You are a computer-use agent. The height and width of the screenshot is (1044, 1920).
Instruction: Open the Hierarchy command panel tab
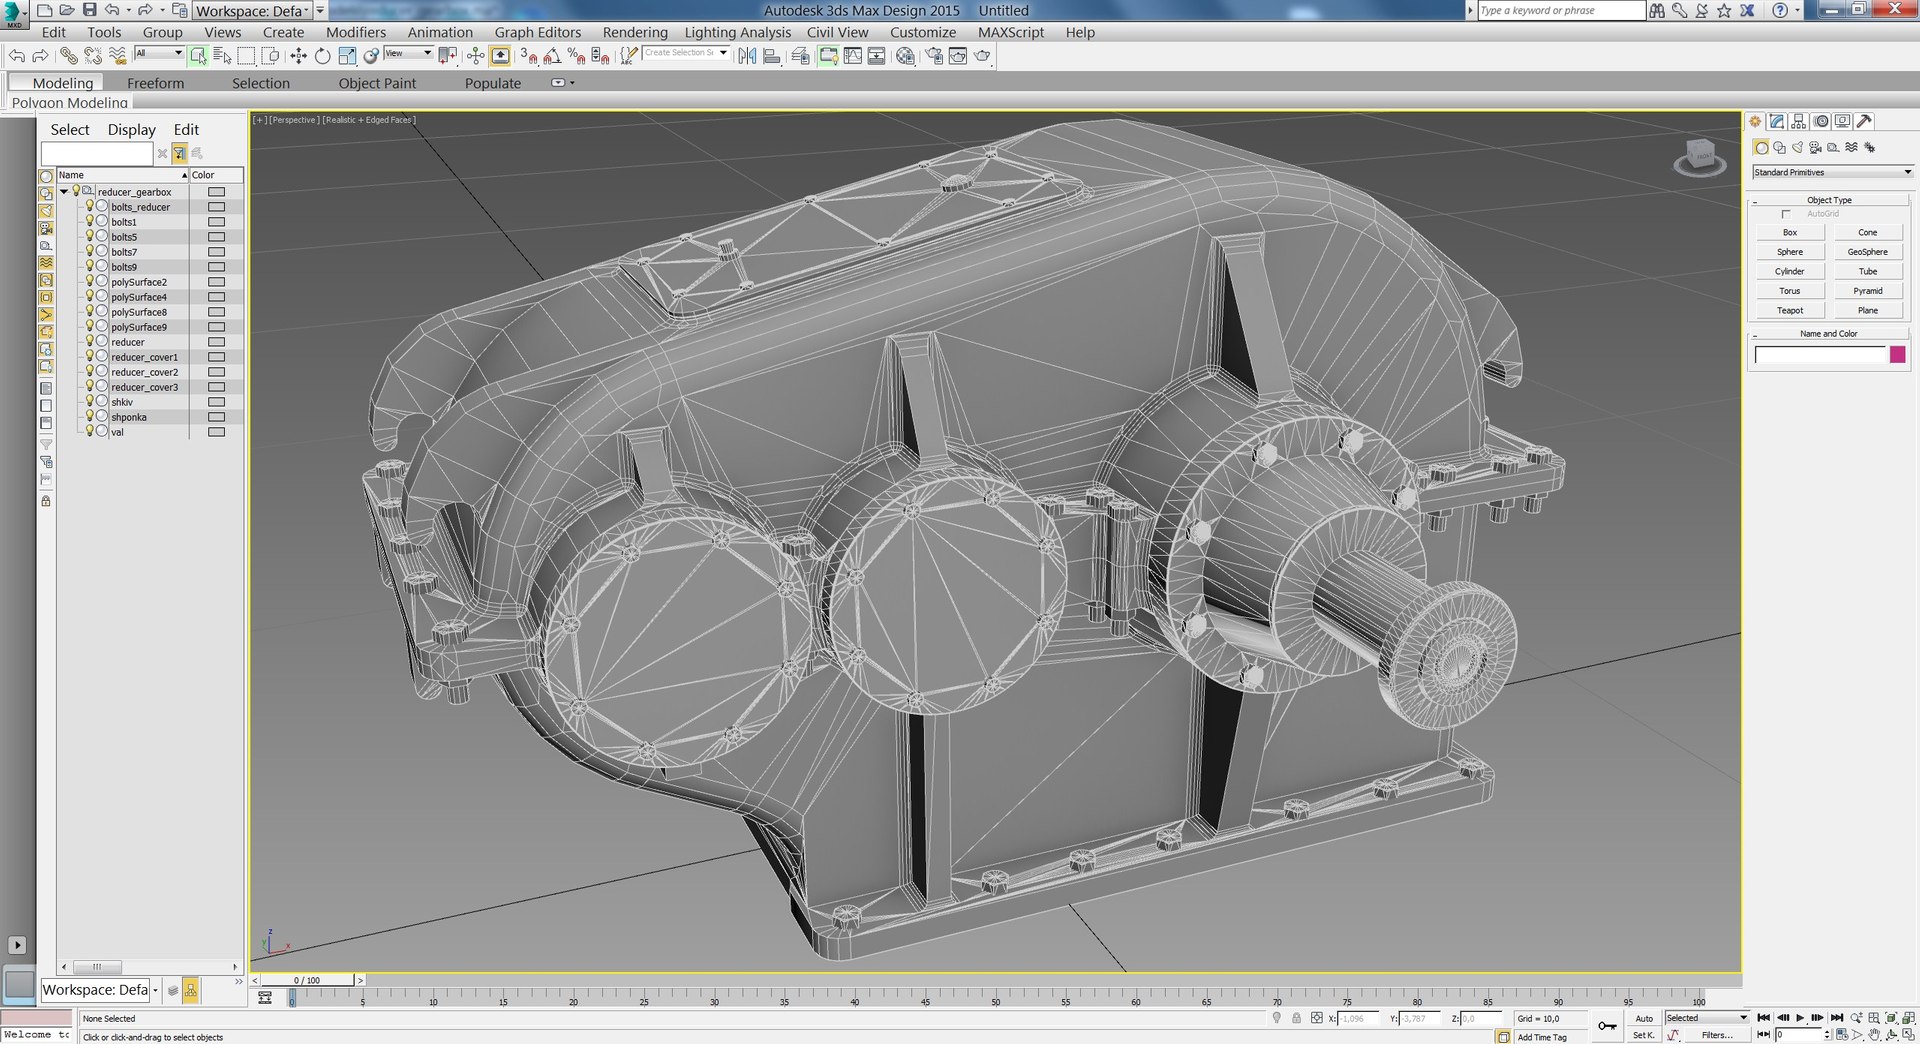(x=1799, y=121)
